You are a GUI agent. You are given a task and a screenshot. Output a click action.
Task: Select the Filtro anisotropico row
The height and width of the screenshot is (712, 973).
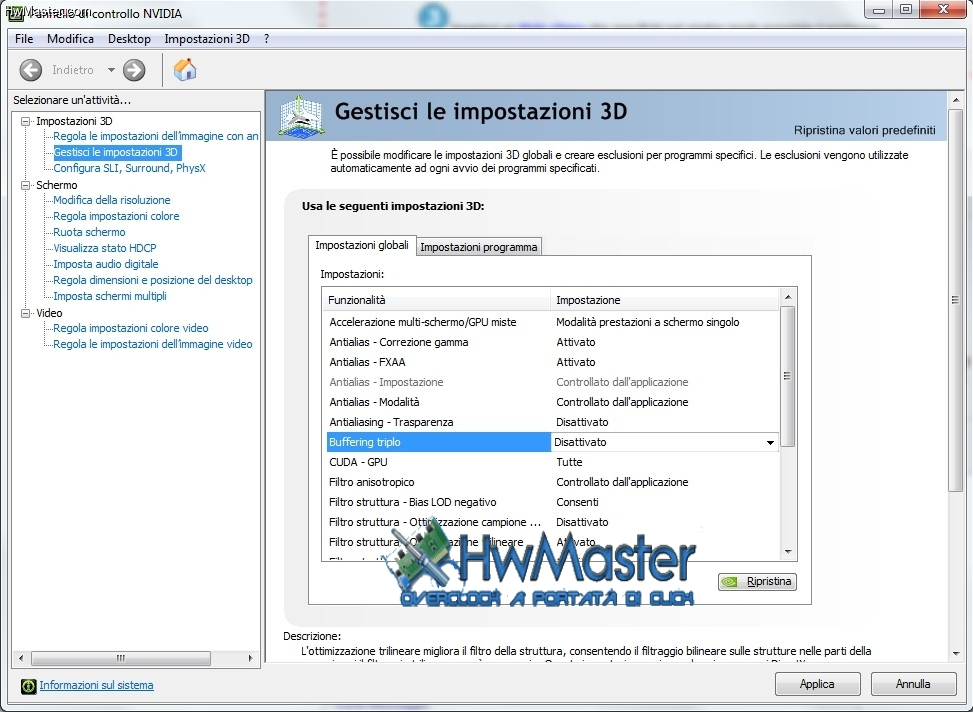[552, 482]
